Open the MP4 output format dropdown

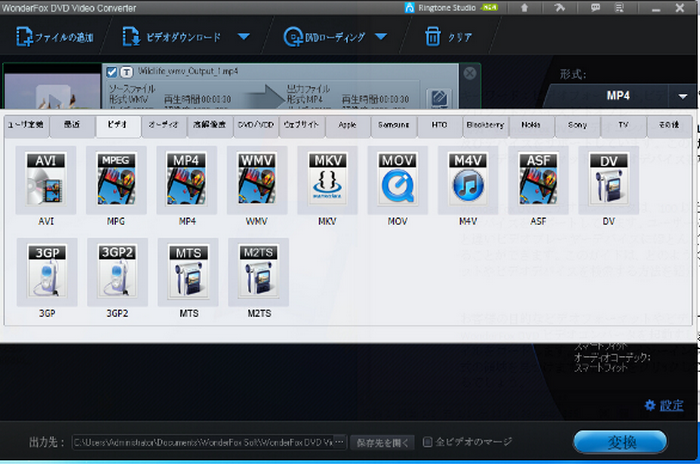pos(683,96)
